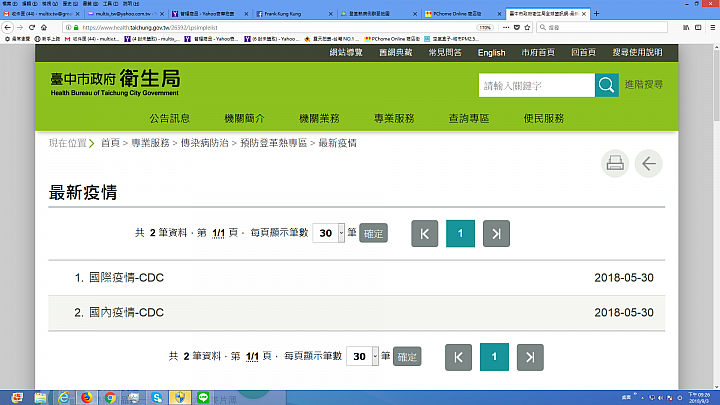Go to first page in top pagination

(425, 233)
